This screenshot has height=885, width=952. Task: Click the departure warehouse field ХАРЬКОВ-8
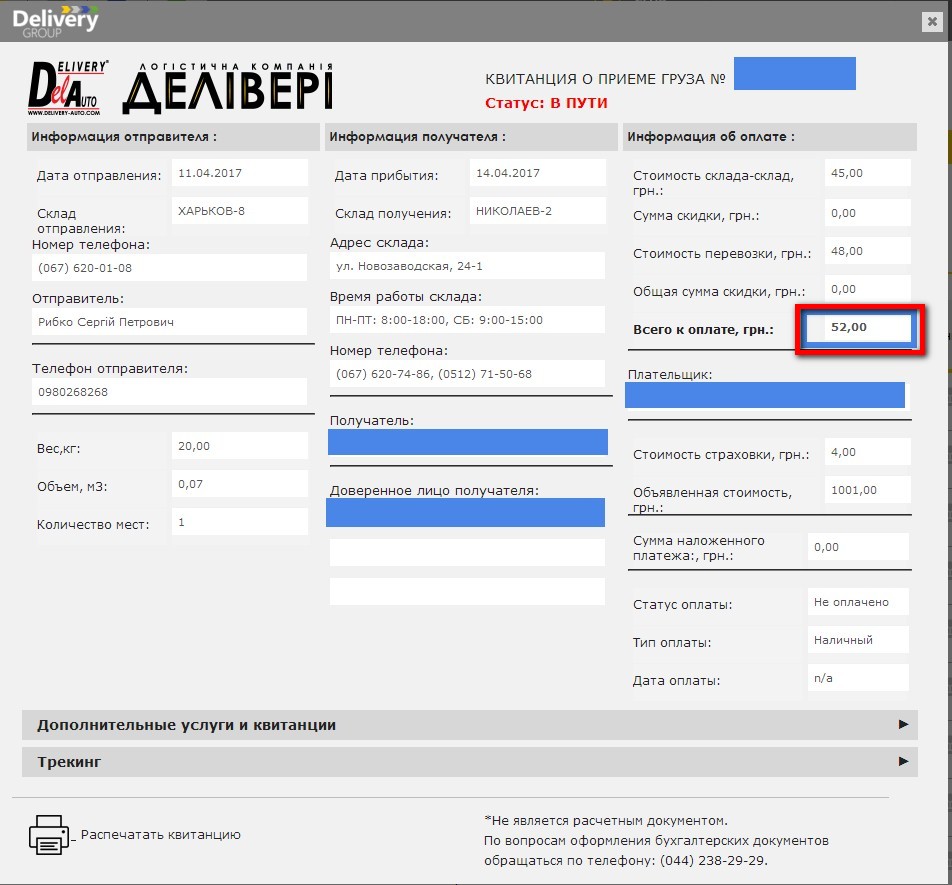pos(240,211)
